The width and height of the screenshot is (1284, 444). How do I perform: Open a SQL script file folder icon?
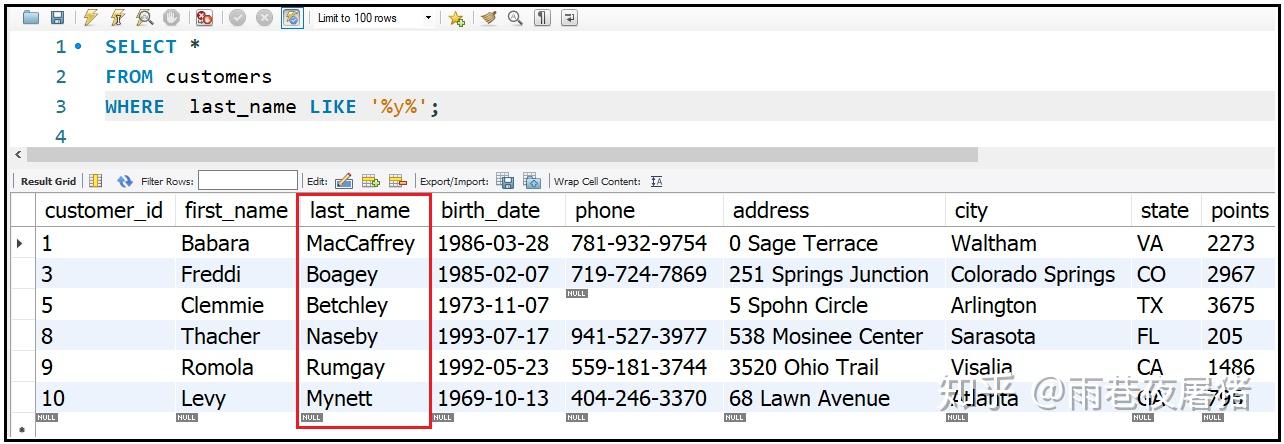pos(32,18)
